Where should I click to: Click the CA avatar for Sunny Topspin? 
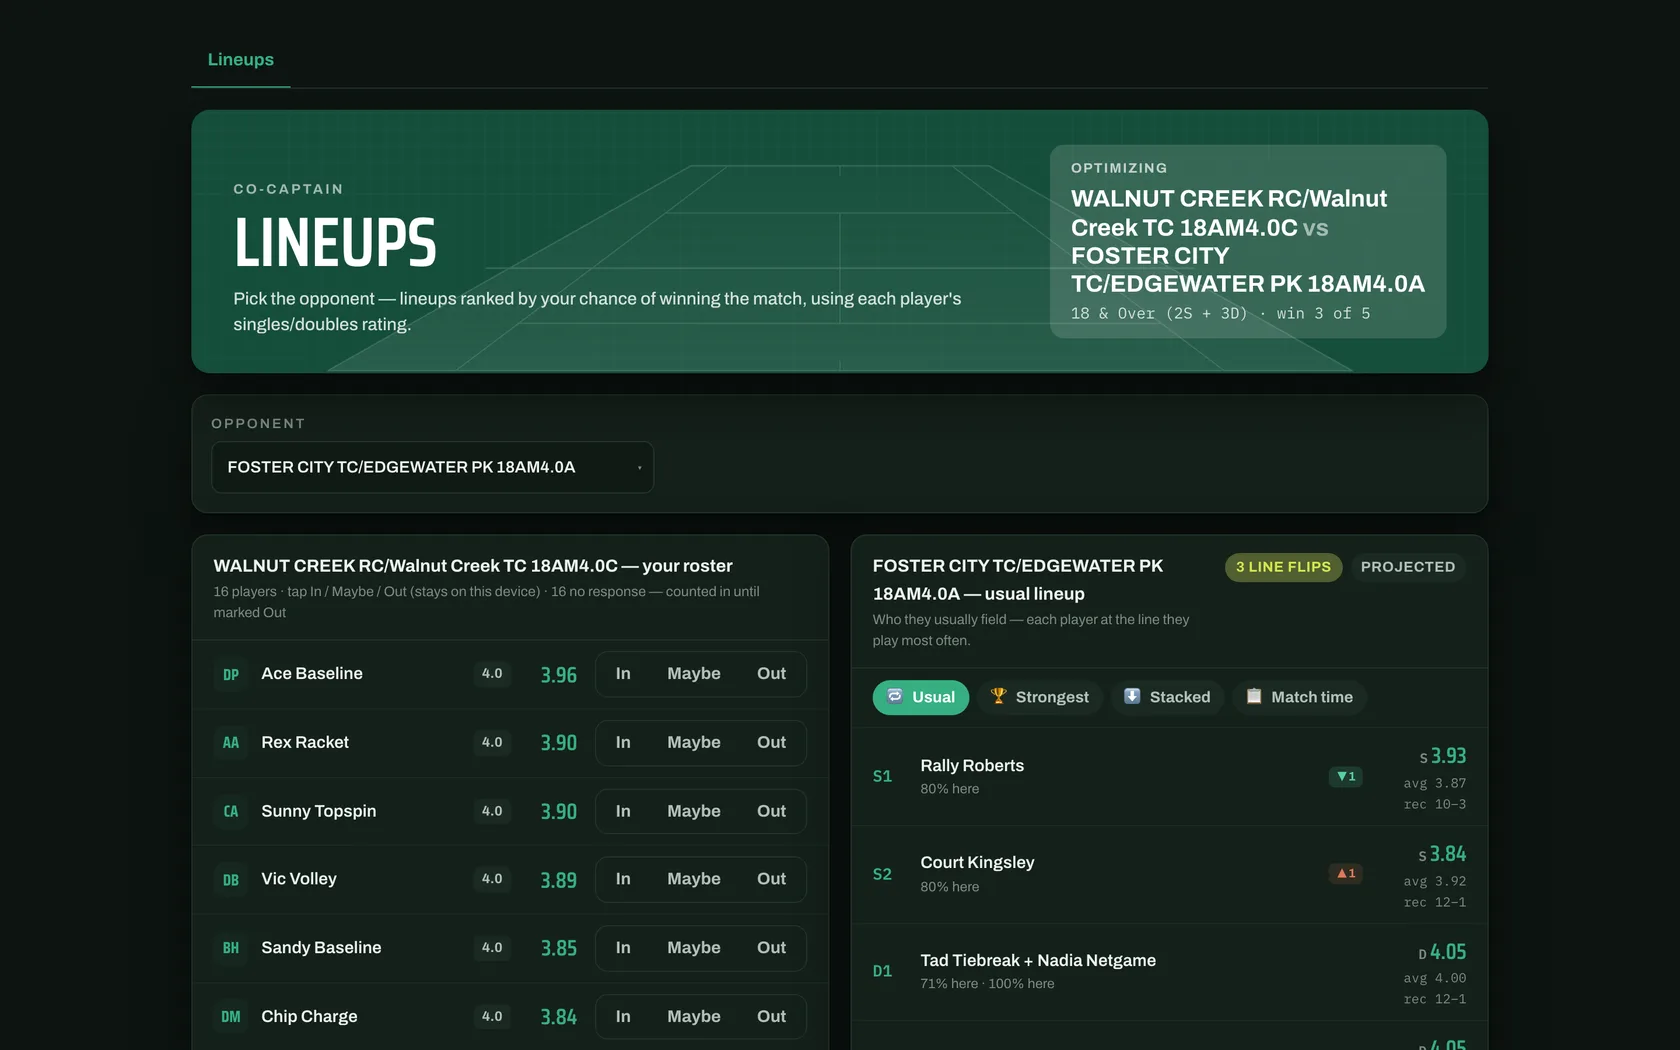(x=231, y=812)
